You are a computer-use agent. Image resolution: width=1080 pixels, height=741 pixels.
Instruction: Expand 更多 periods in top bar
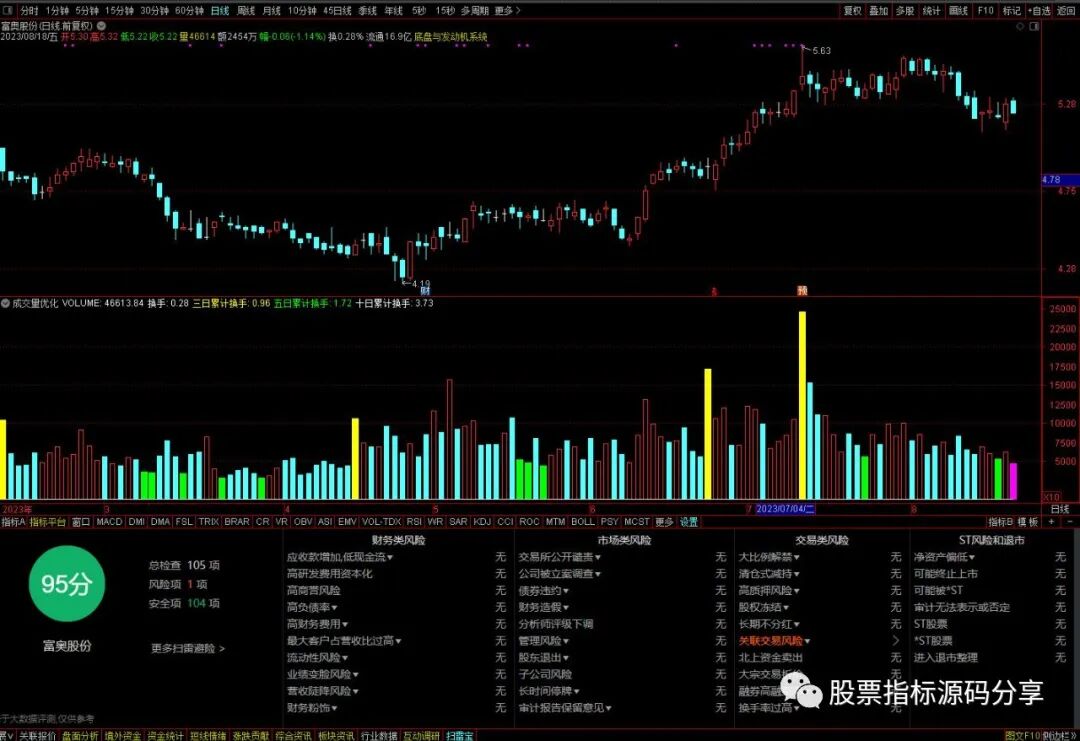point(507,10)
